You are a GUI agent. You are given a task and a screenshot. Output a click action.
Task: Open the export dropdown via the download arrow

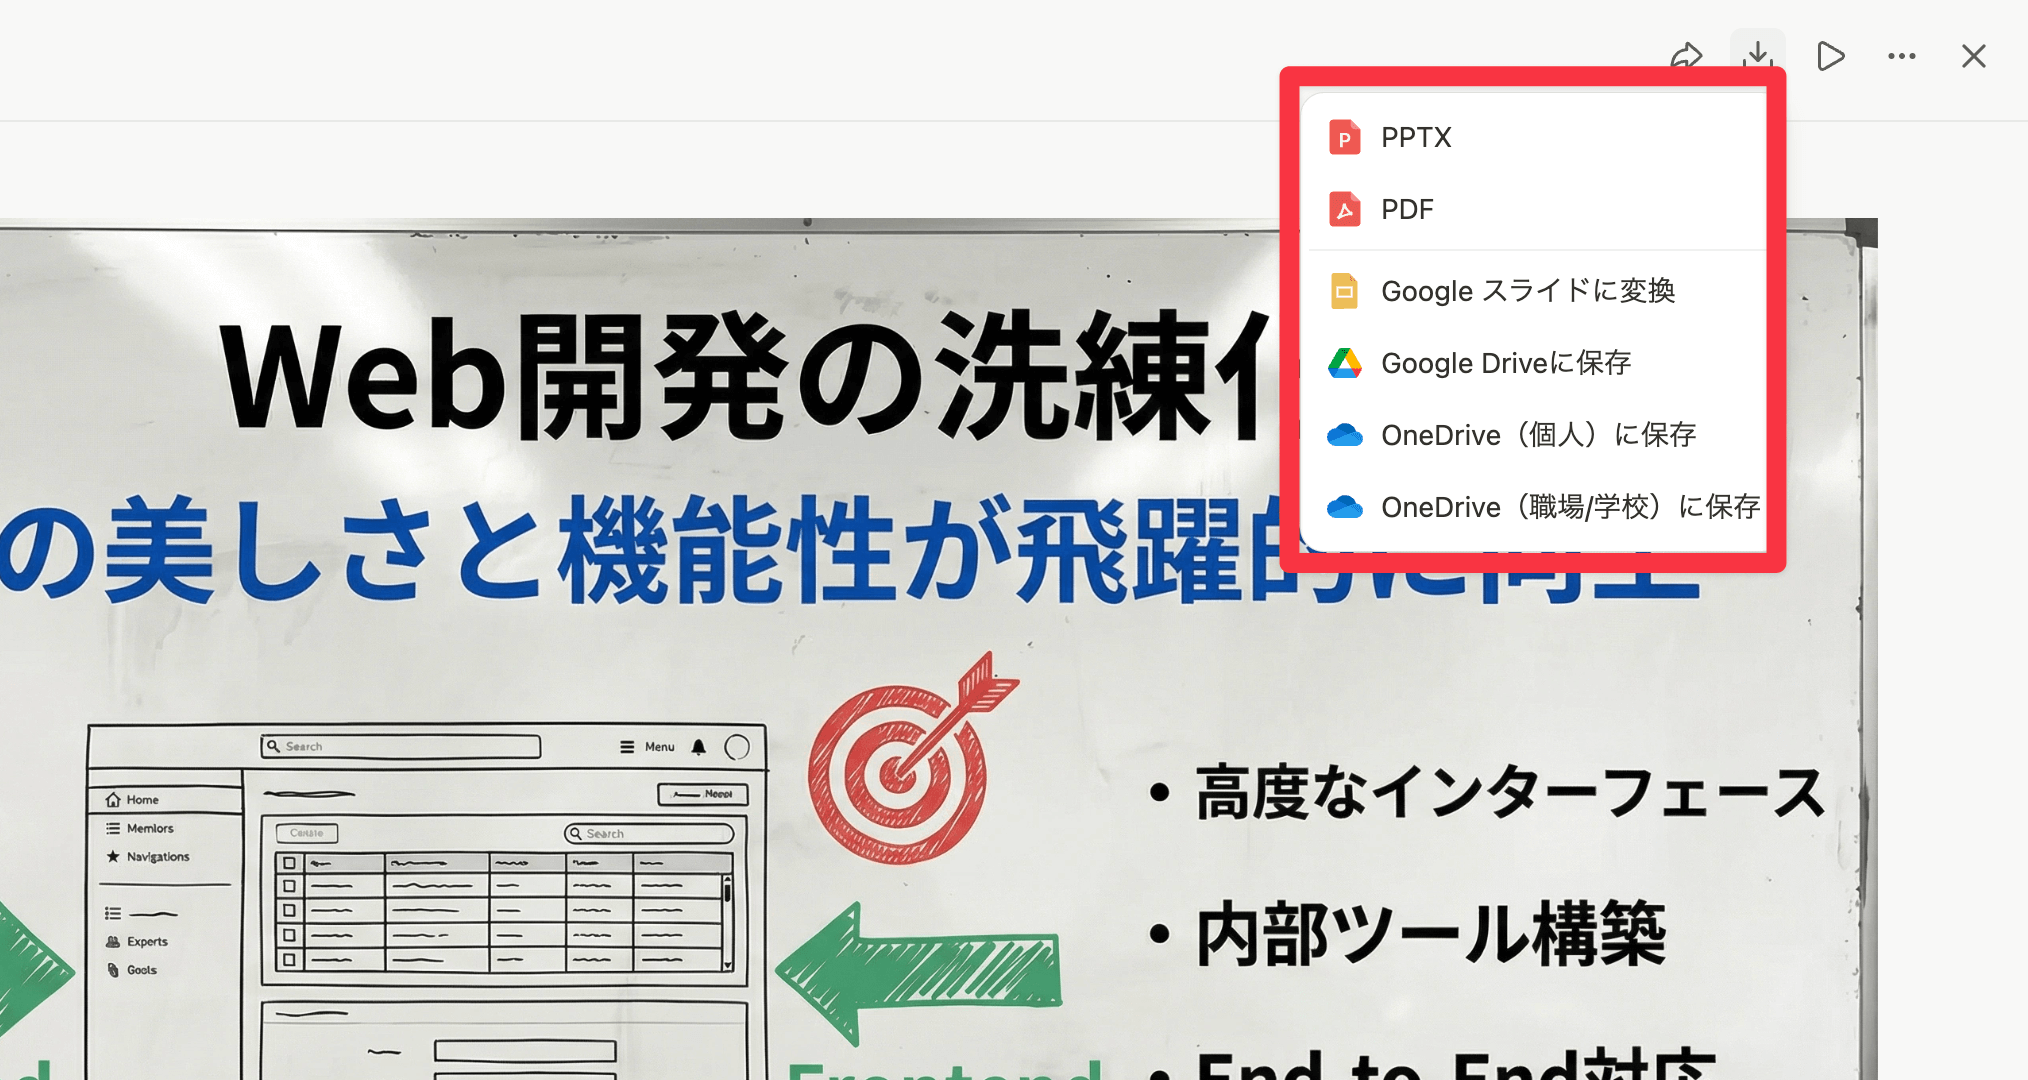coord(1756,56)
